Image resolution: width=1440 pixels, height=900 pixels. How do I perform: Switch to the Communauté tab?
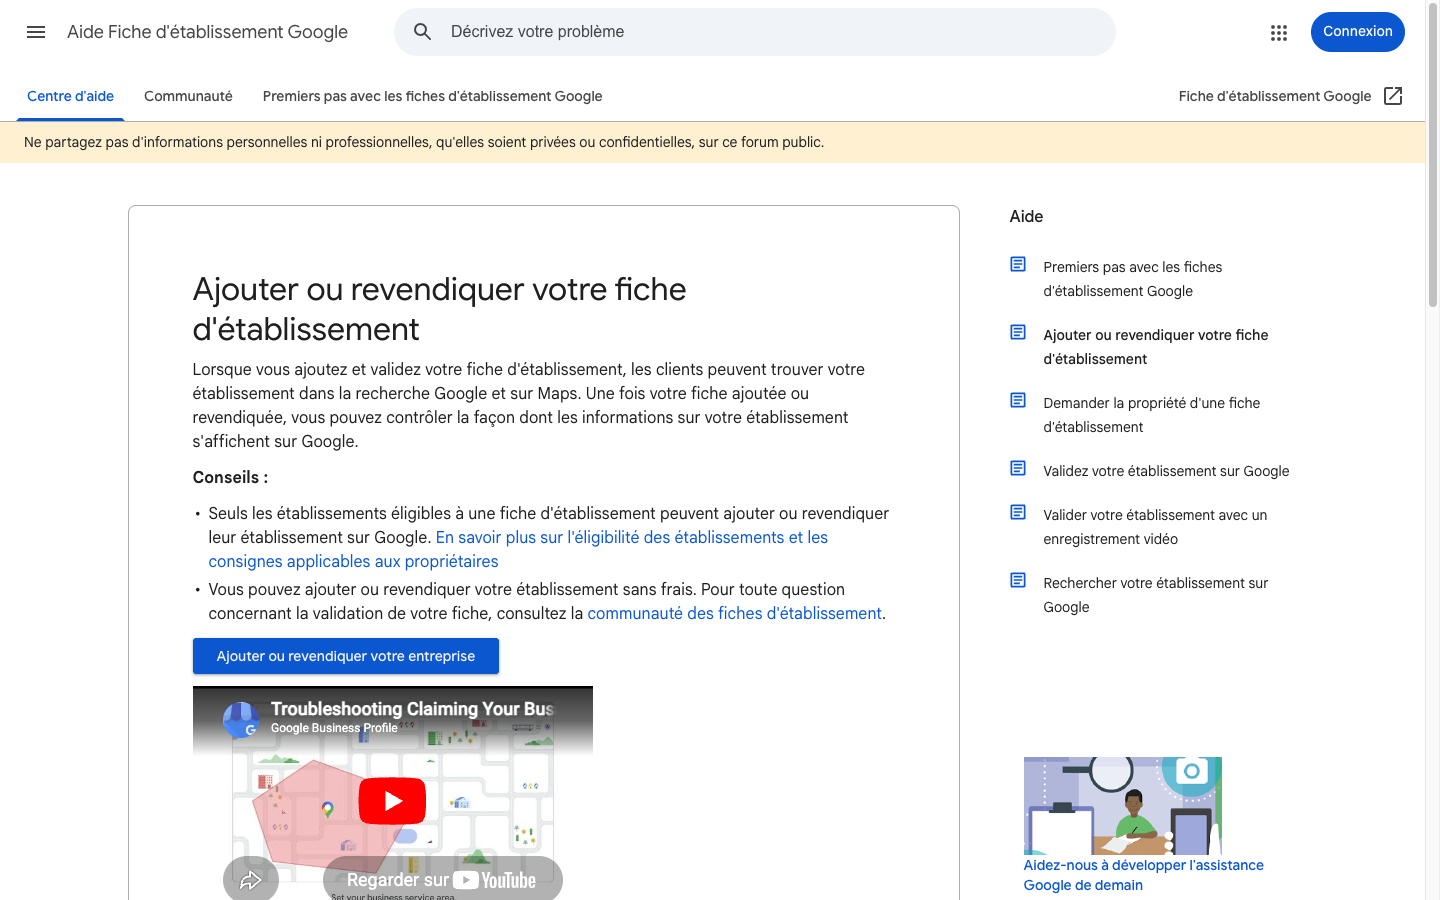pos(188,96)
